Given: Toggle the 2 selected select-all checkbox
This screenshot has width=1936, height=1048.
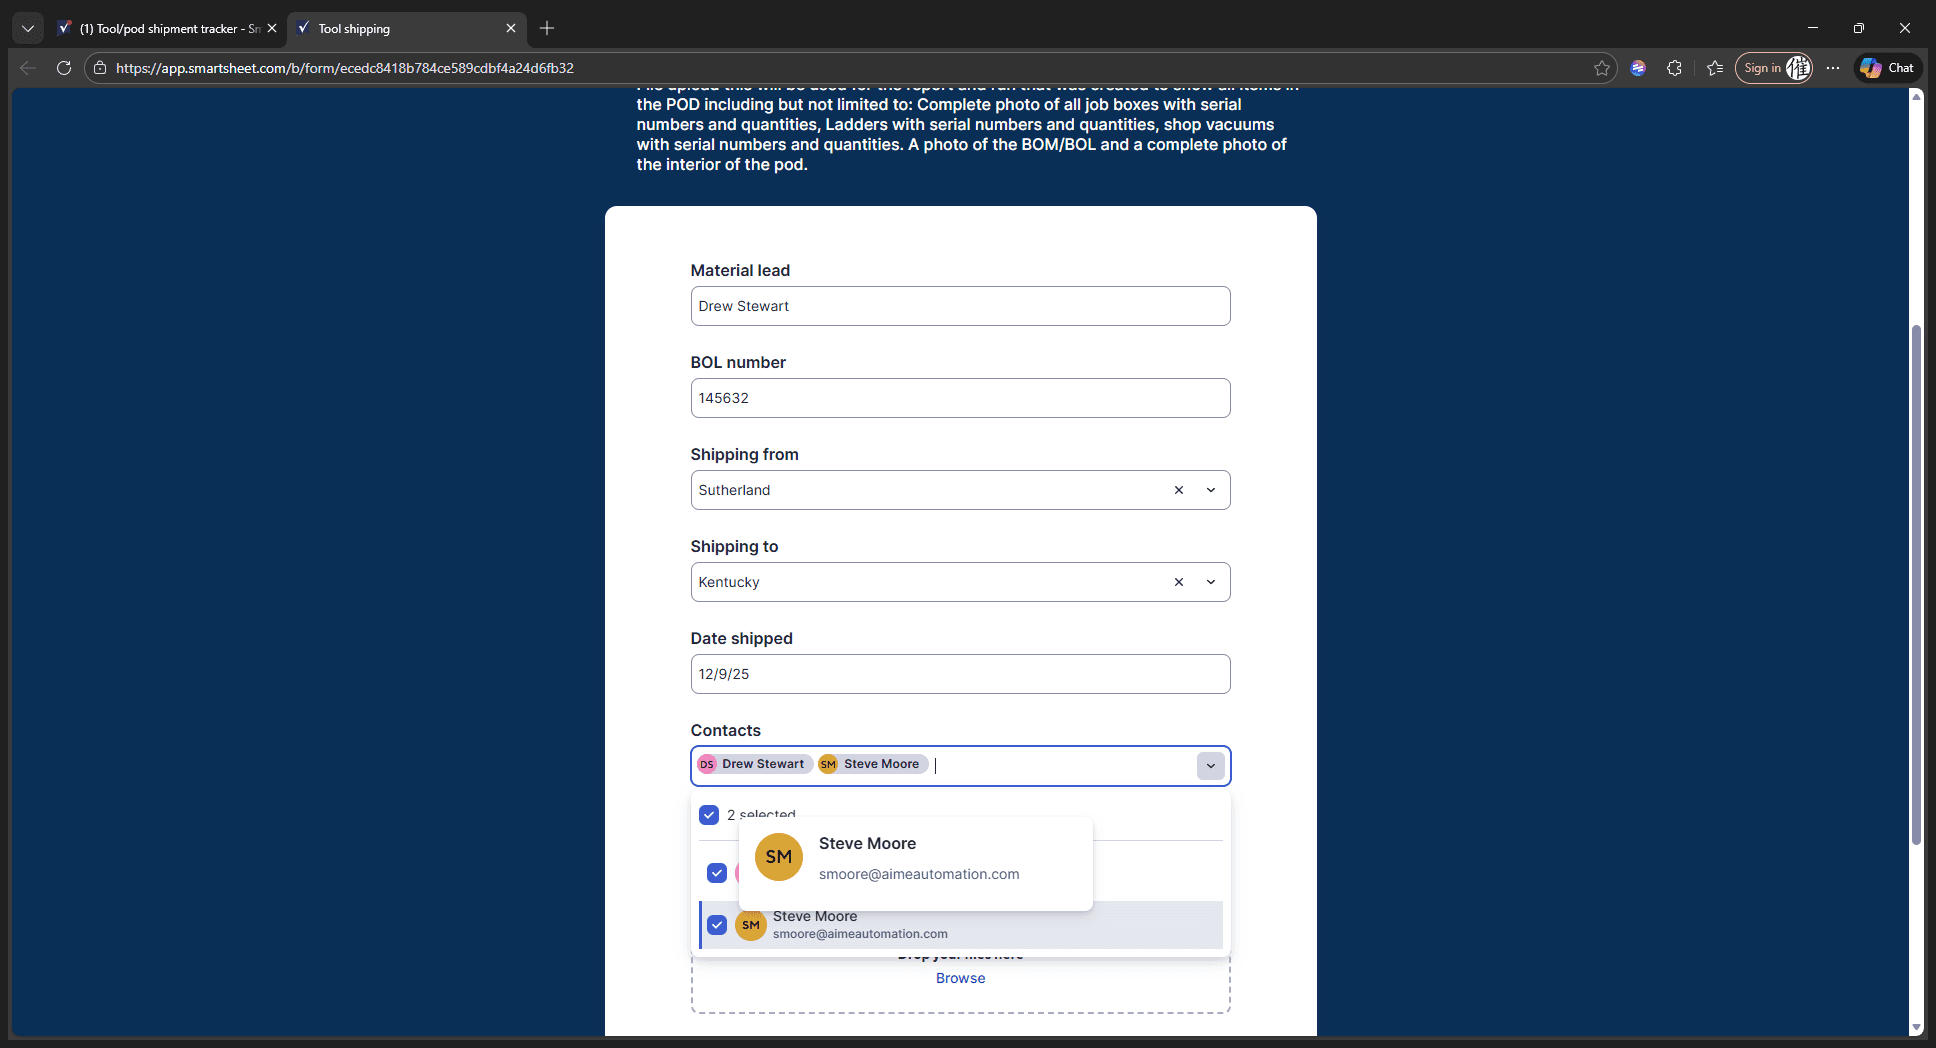Looking at the screenshot, I should [x=709, y=815].
